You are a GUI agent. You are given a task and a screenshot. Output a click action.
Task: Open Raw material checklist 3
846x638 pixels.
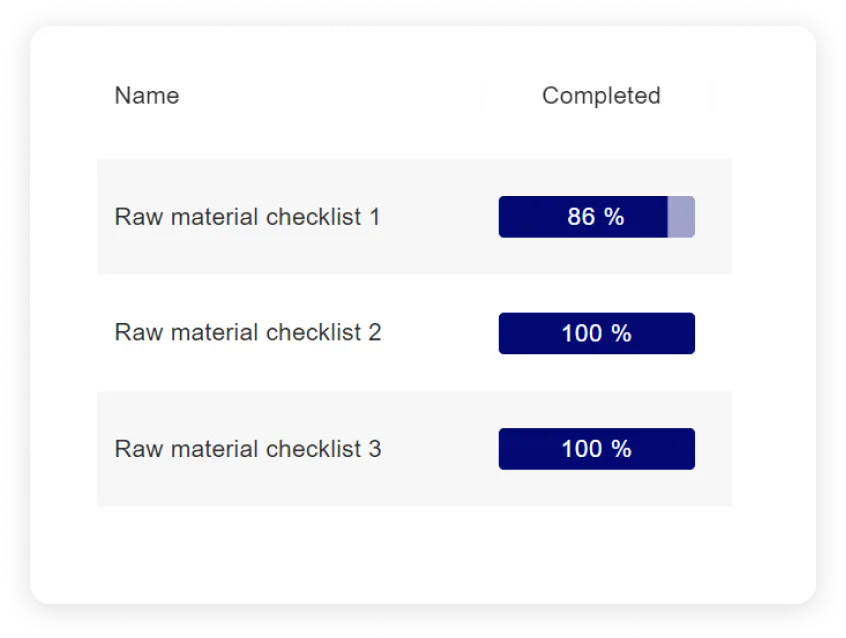click(247, 448)
